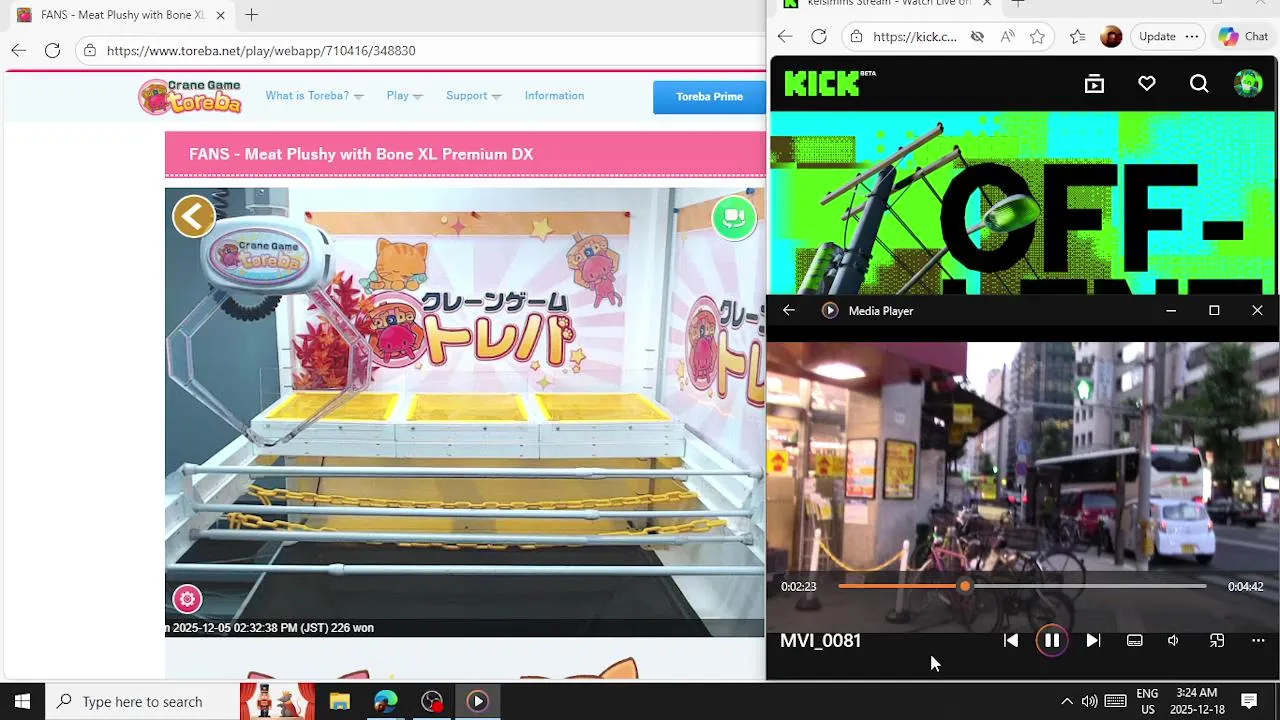This screenshot has width=1280, height=720.
Task: Open Kick following heart icon
Action: (1147, 84)
